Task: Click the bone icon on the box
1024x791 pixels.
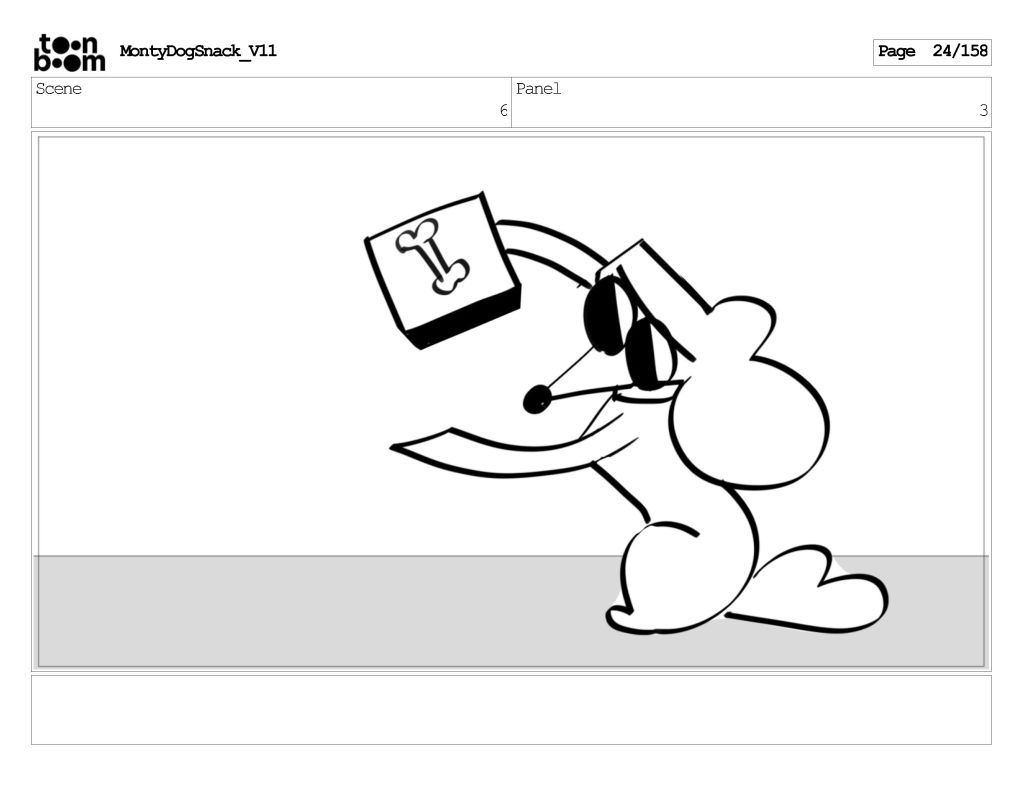Action: (x=432, y=256)
